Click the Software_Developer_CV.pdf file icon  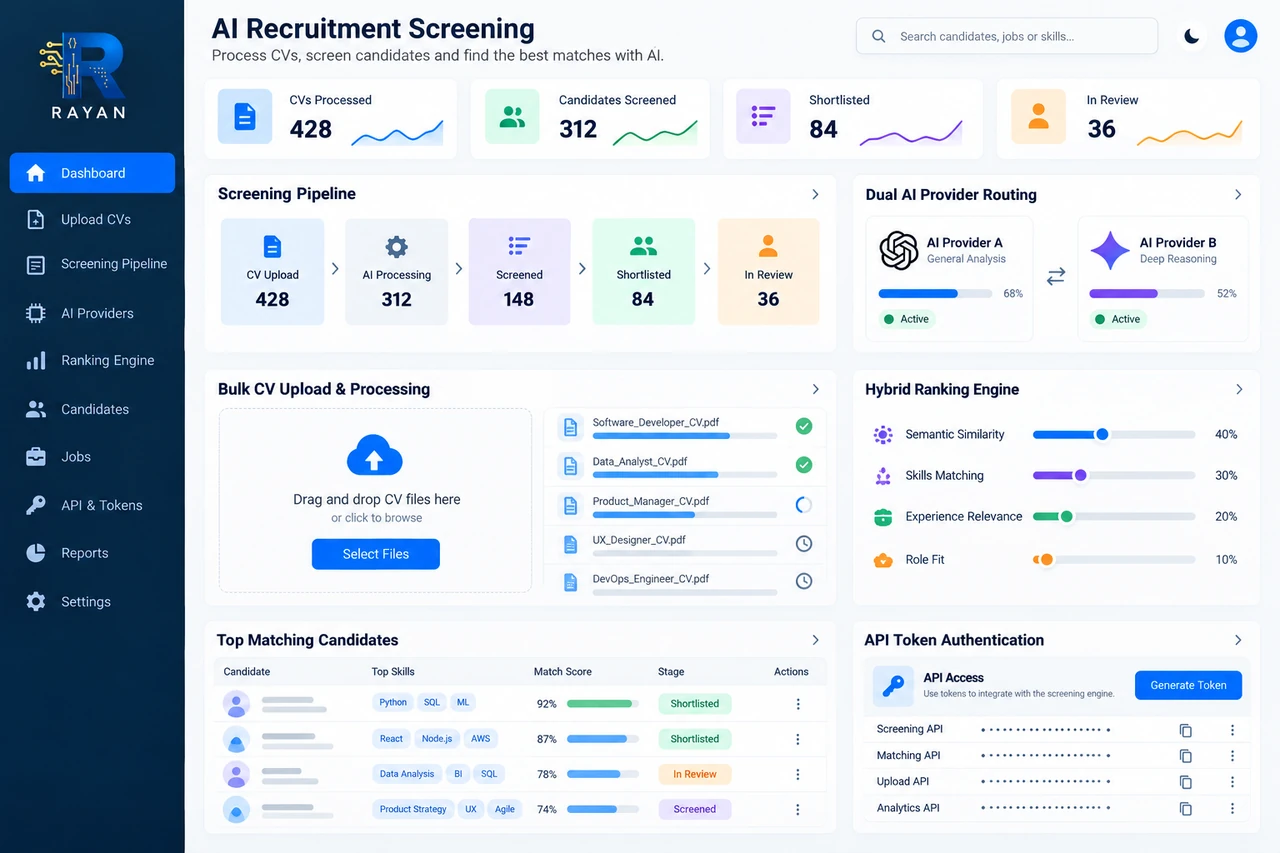570,428
